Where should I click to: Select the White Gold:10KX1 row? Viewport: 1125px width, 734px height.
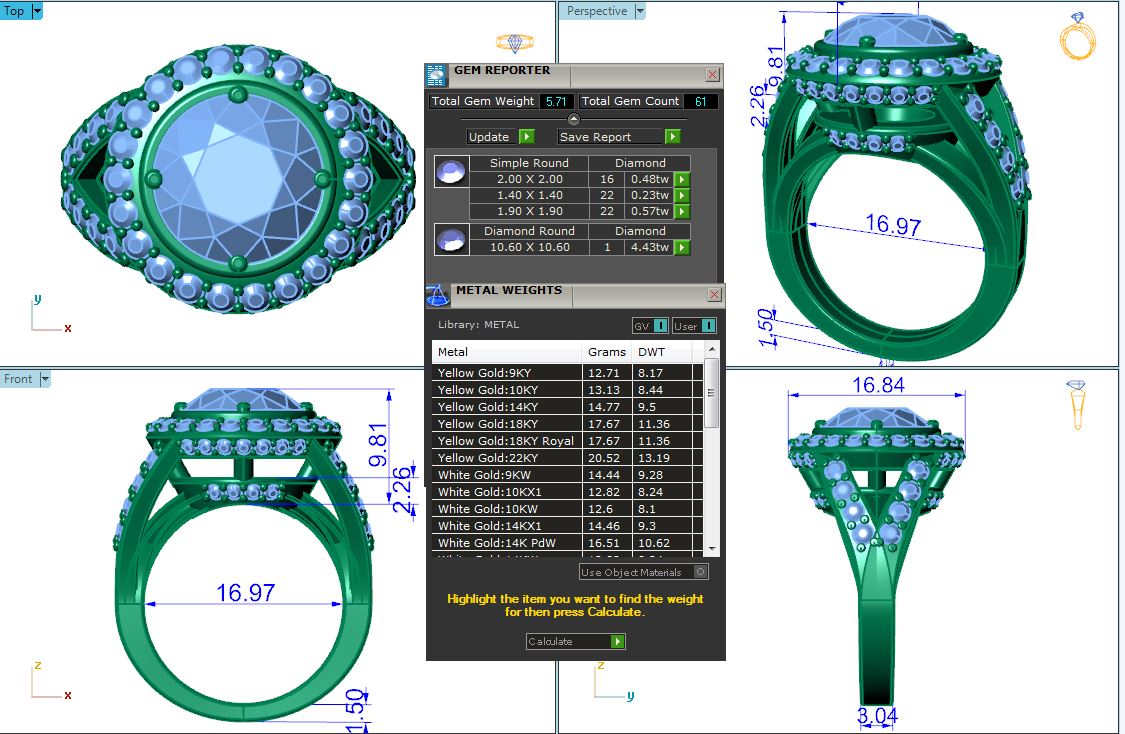568,492
